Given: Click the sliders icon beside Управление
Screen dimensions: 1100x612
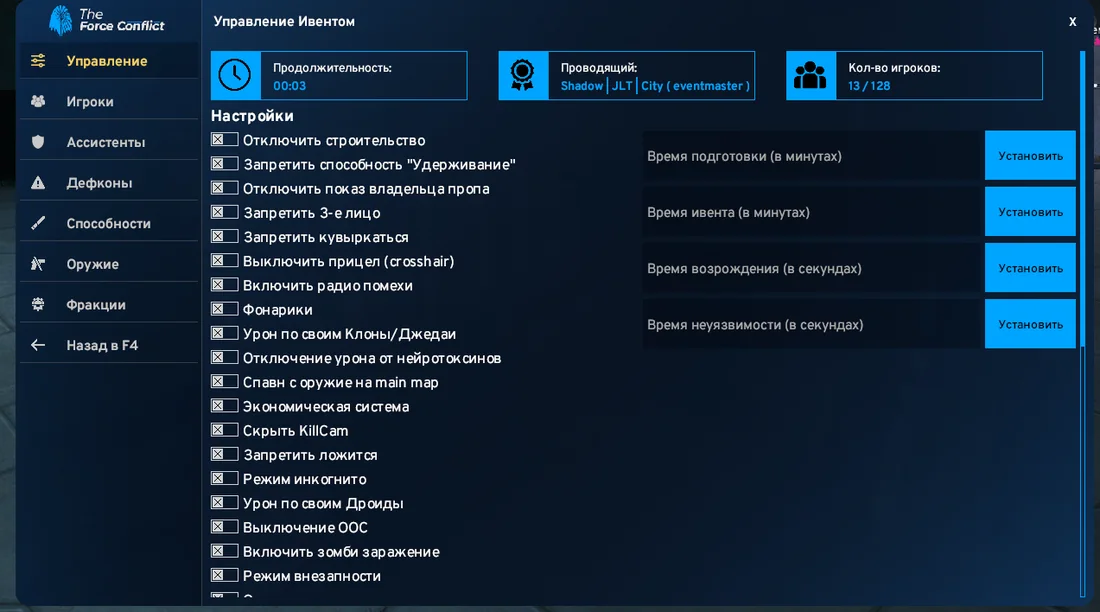Looking at the screenshot, I should [38, 61].
